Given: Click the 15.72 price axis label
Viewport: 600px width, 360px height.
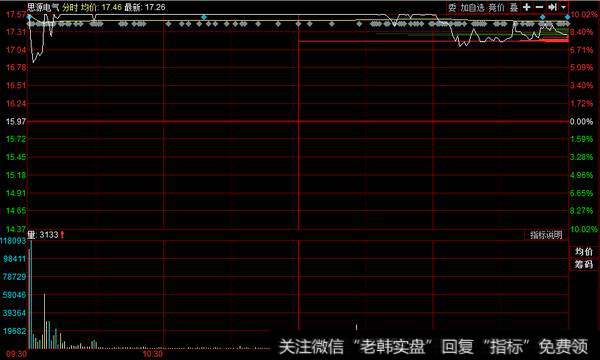Looking at the screenshot, I should coord(16,139).
